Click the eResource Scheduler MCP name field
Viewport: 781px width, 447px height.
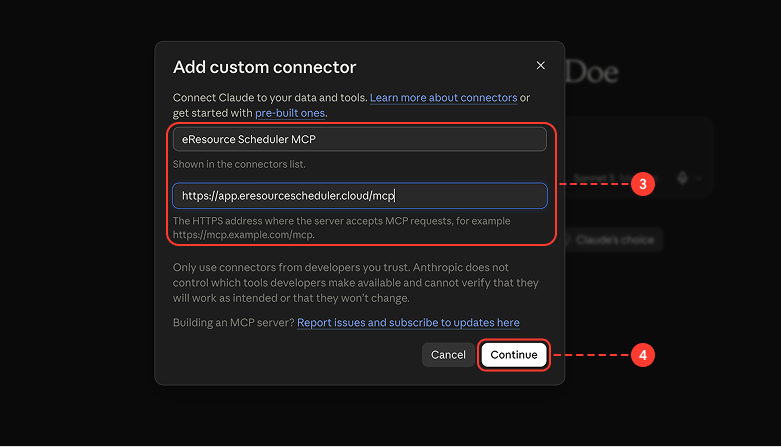pyautogui.click(x=360, y=139)
